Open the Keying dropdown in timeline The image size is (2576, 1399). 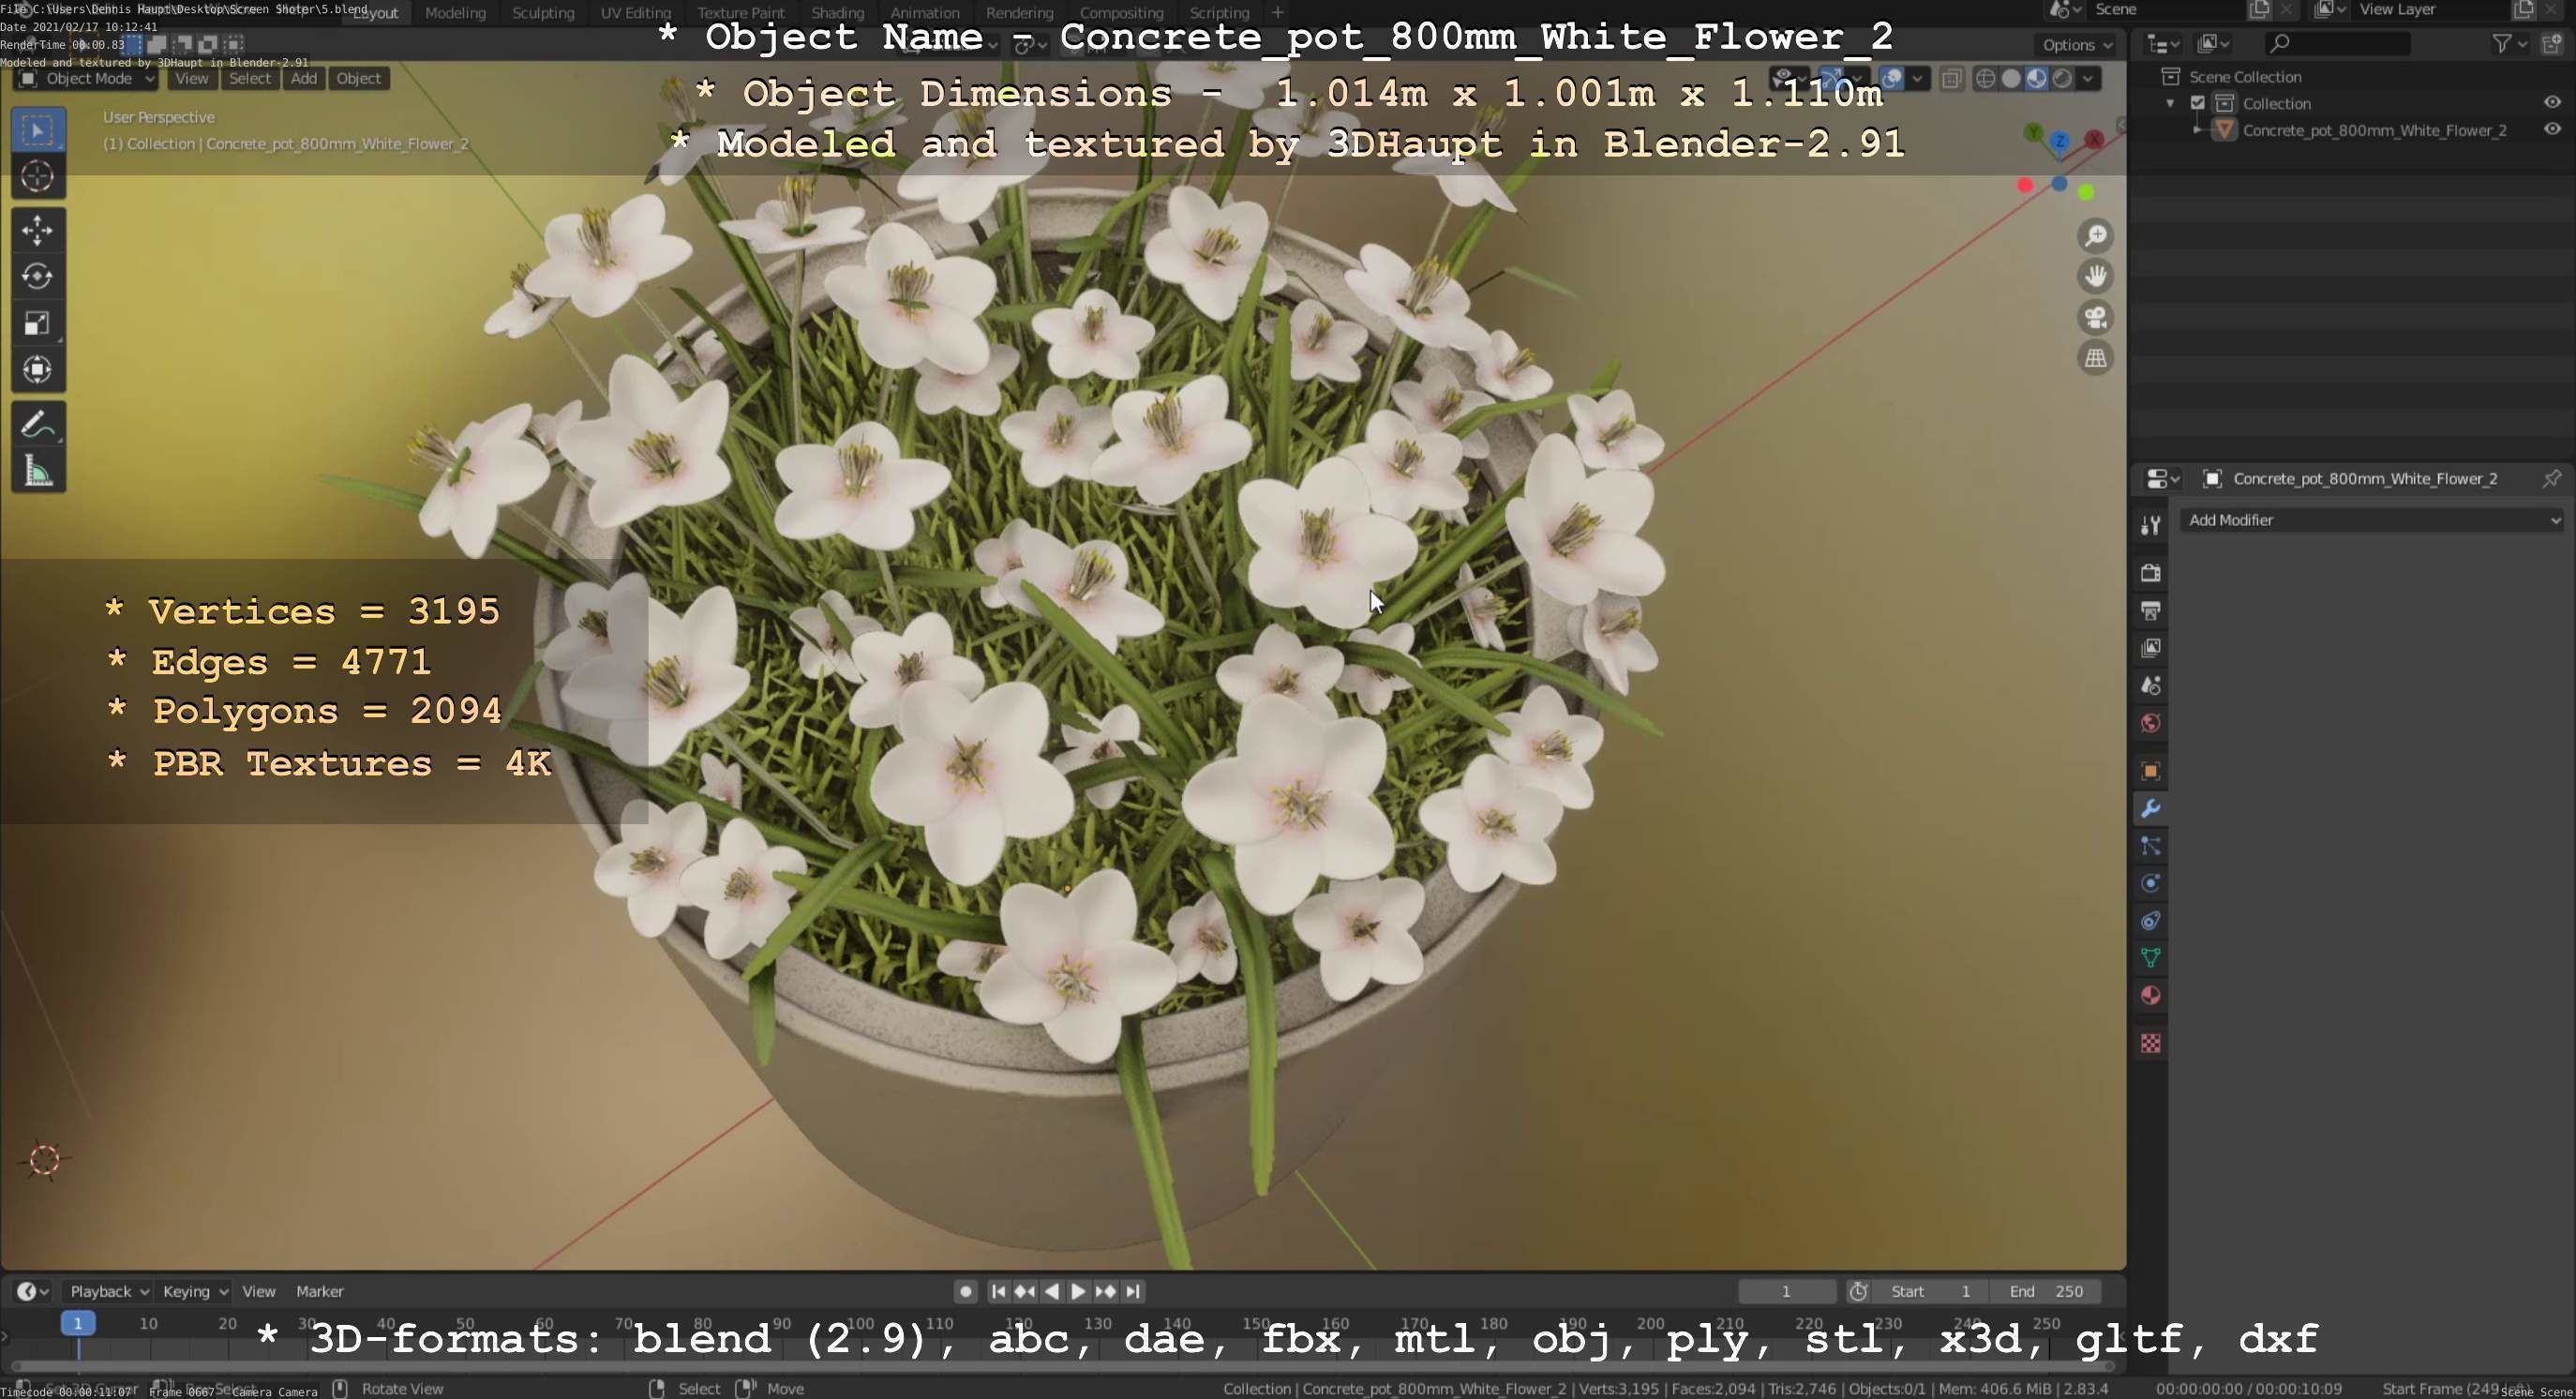[194, 1292]
